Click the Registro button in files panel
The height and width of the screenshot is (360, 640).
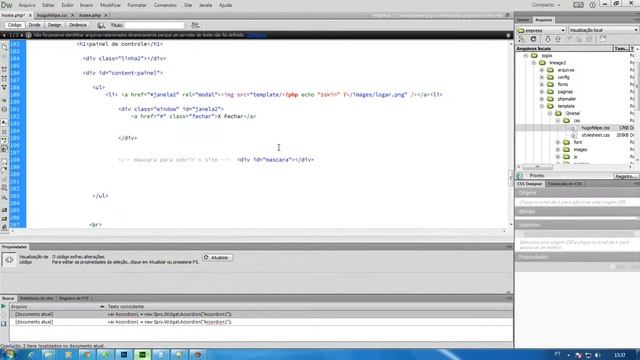[x=626, y=176]
